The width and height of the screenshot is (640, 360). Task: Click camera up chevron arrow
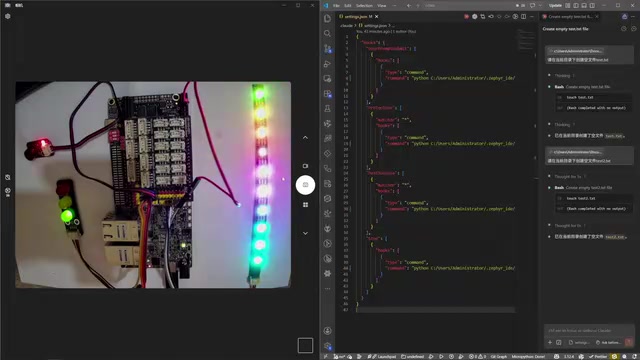tap(305, 138)
